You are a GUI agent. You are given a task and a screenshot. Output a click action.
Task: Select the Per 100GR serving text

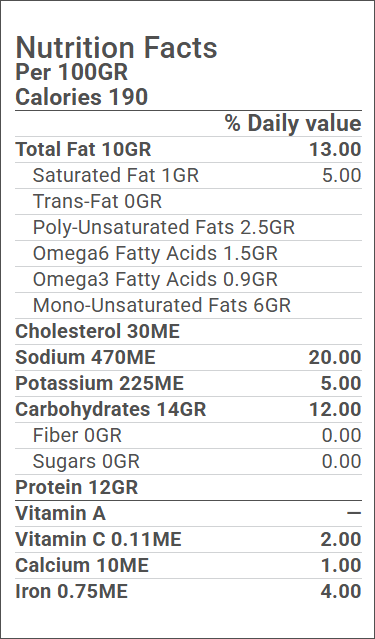pos(72,72)
